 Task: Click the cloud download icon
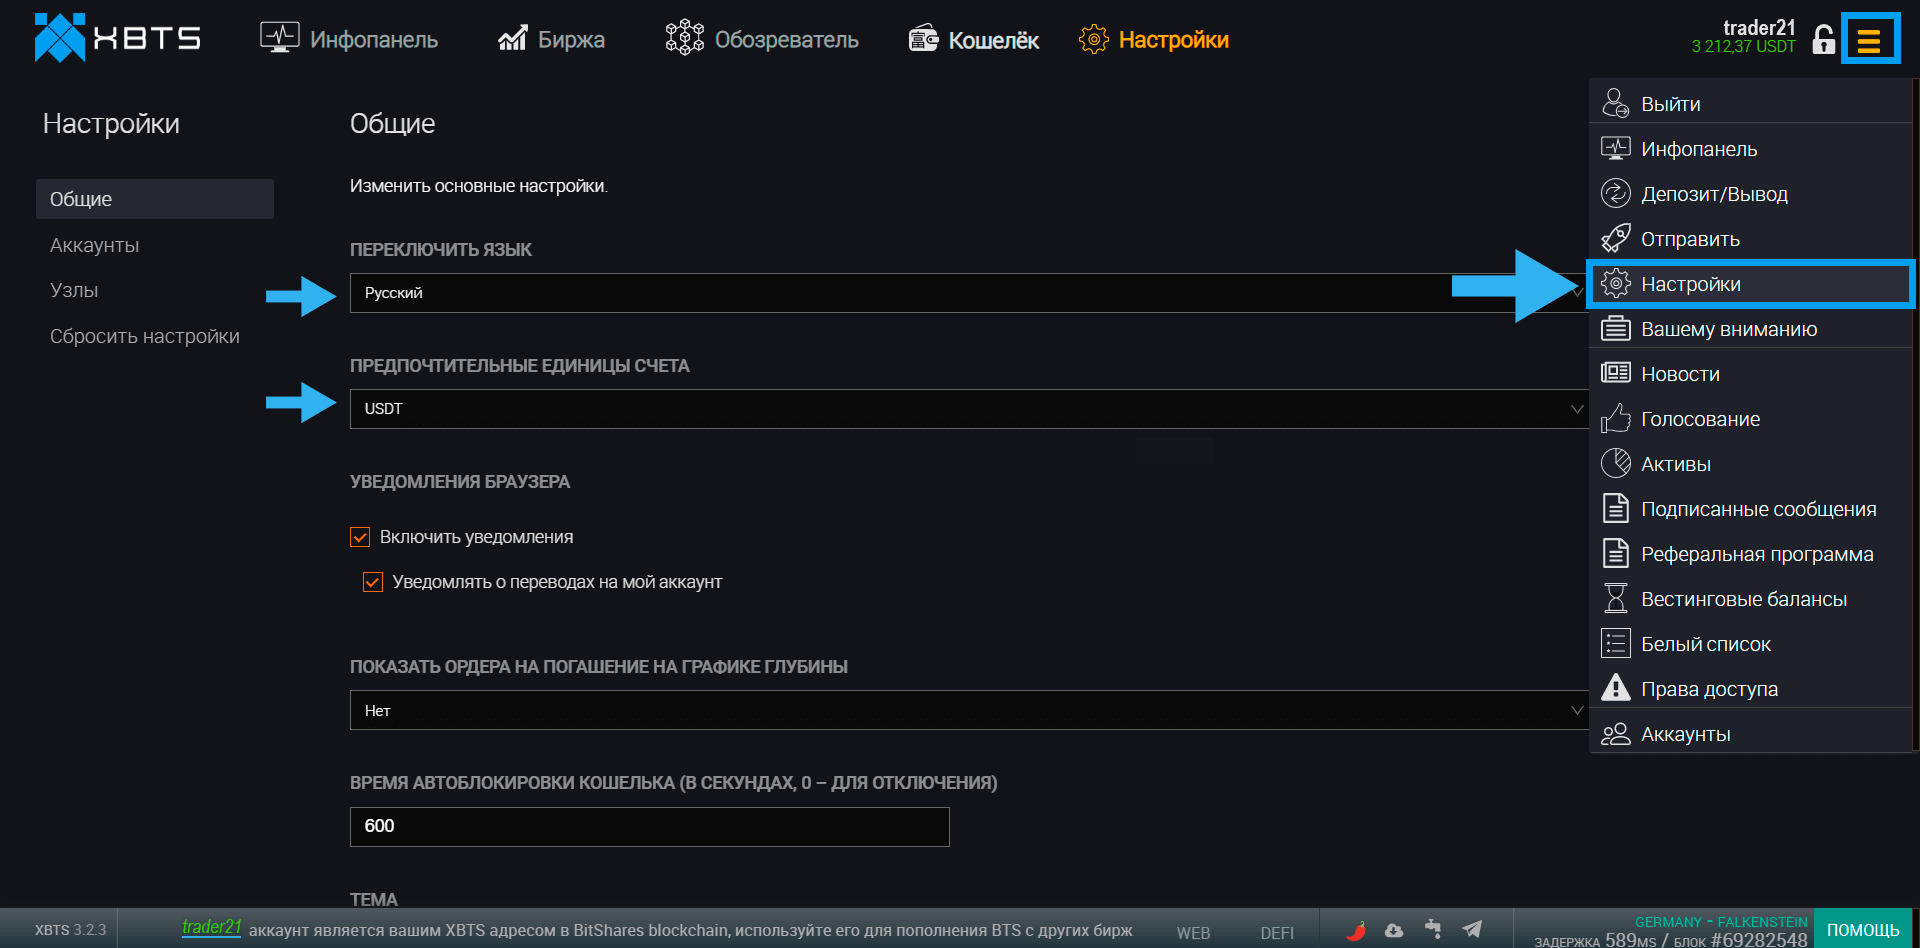click(x=1394, y=930)
